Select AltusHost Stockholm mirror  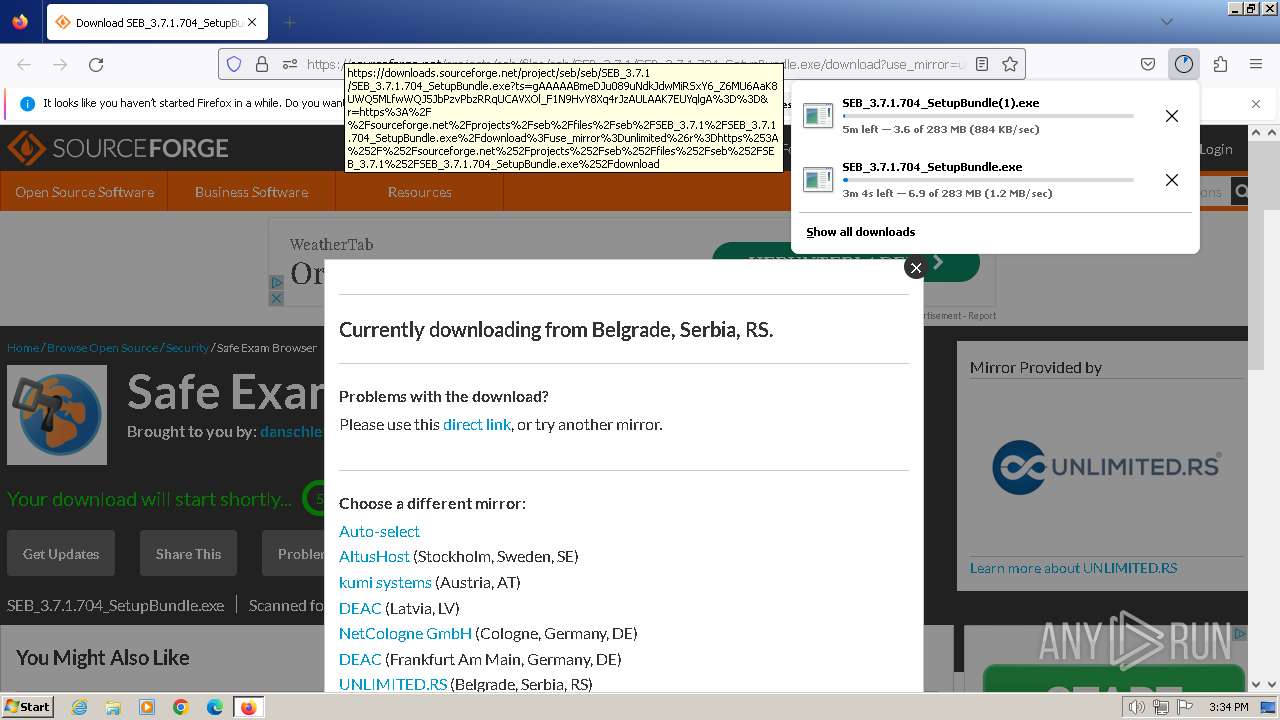[x=374, y=556]
